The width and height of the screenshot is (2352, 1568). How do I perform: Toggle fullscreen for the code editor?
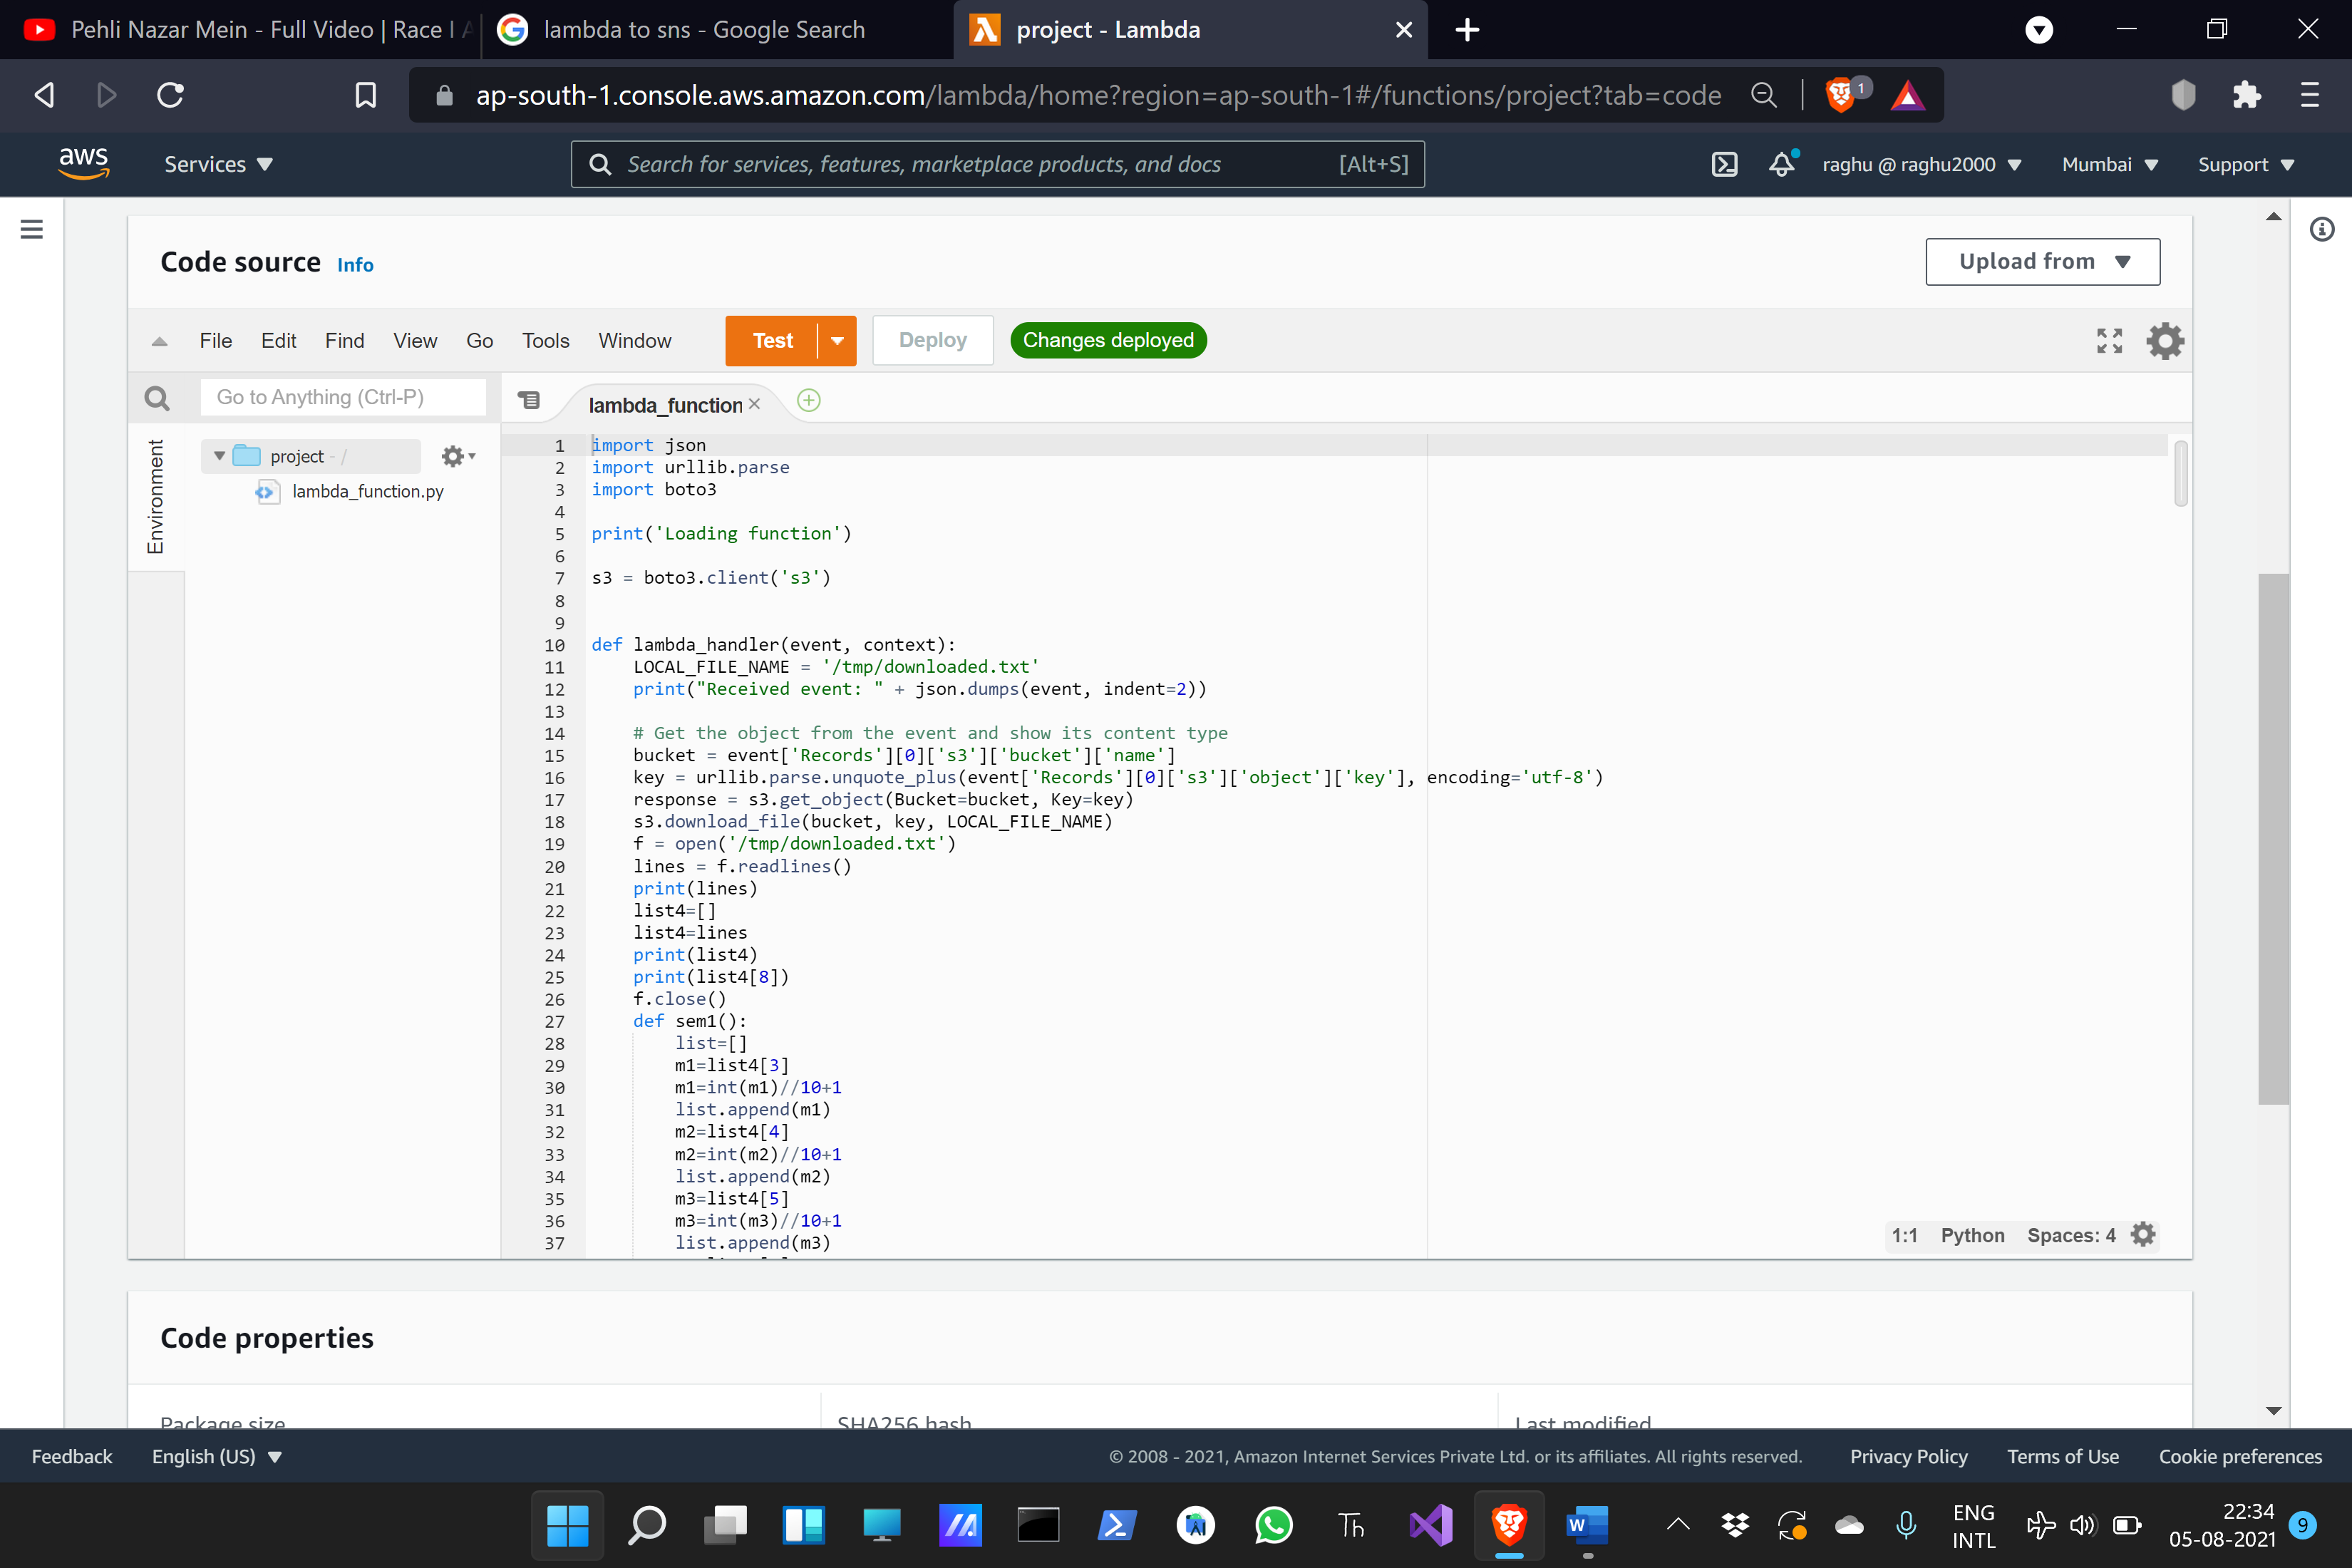coord(2109,341)
